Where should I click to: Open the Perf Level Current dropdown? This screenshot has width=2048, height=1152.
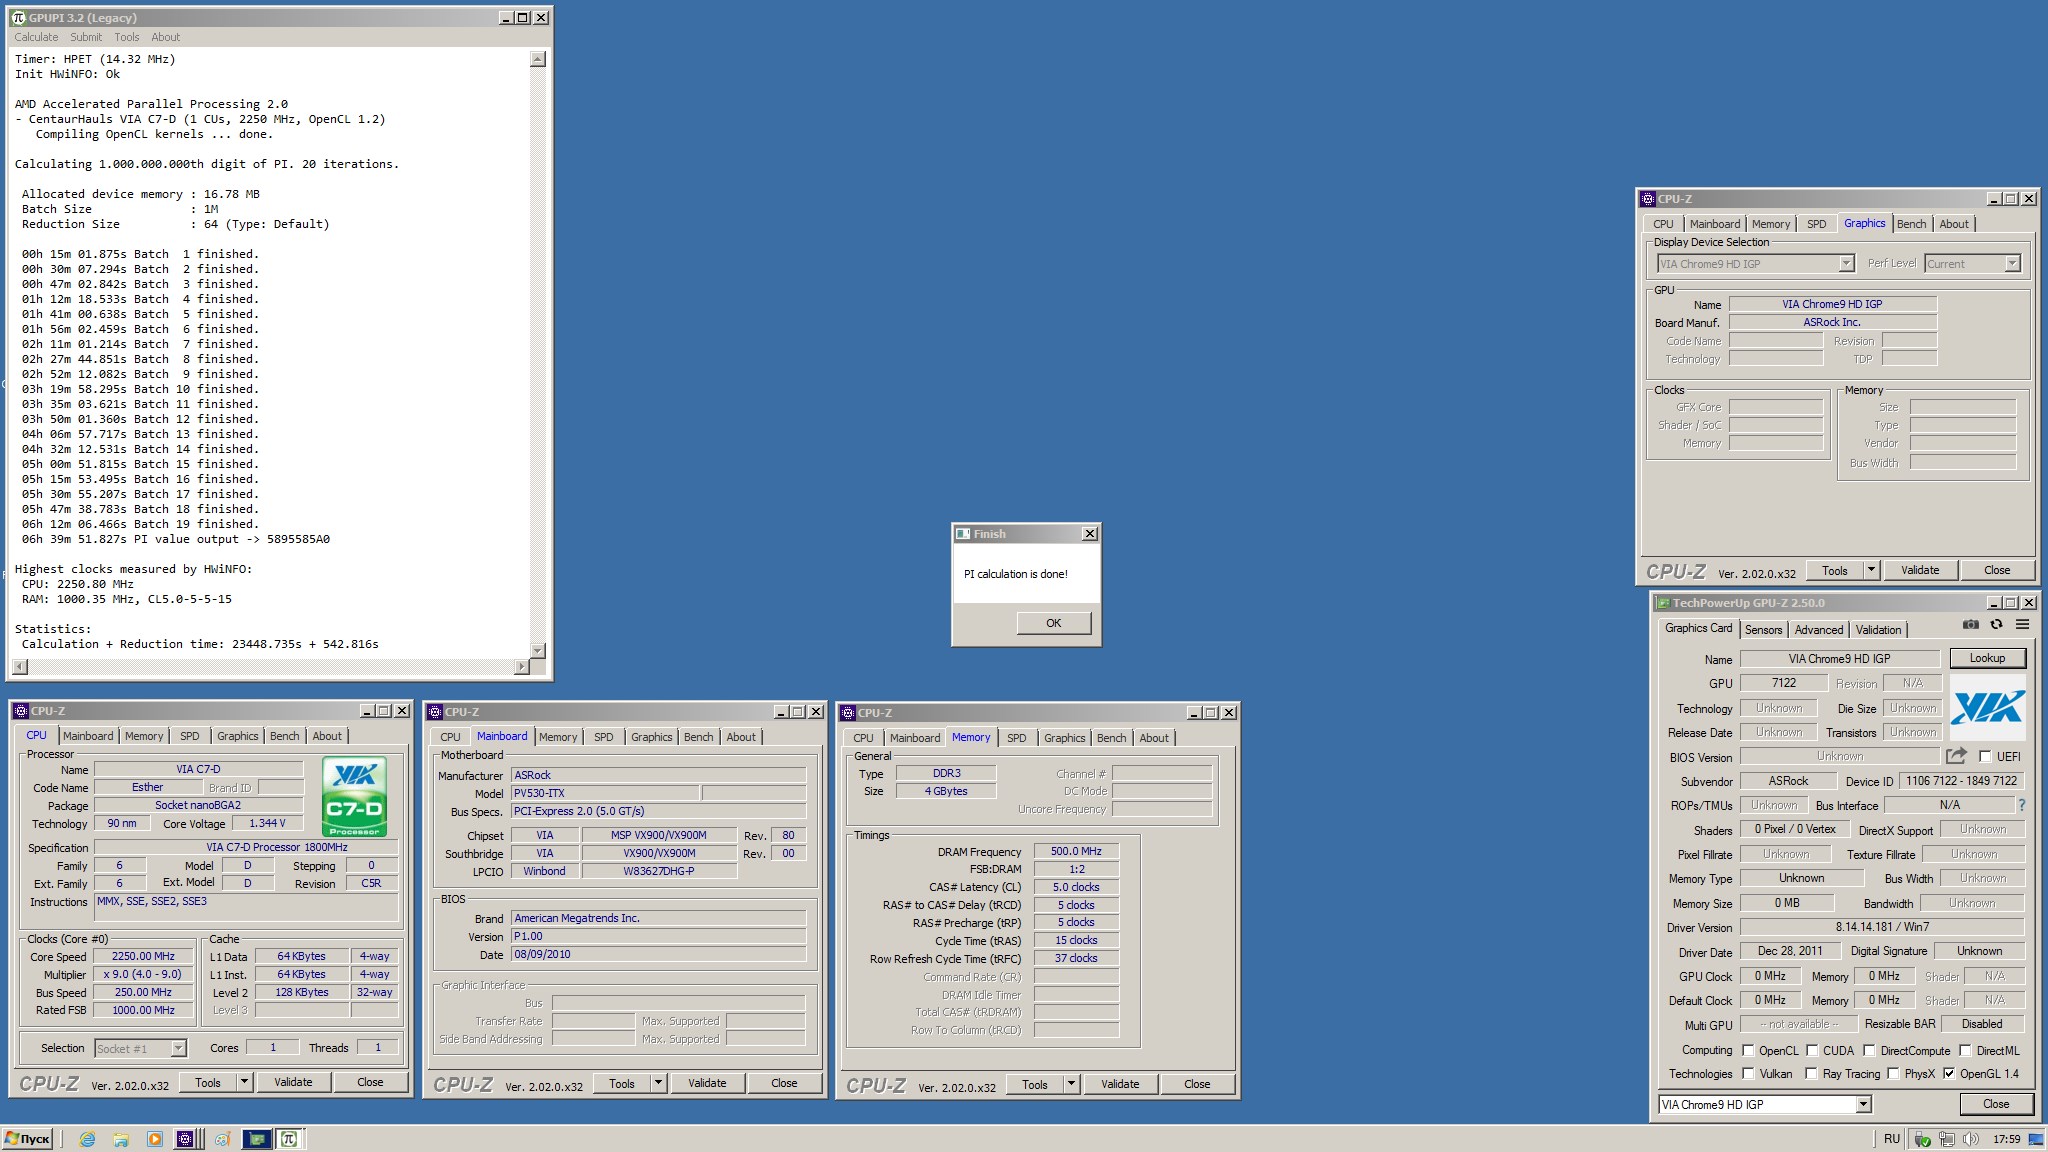coord(2012,264)
